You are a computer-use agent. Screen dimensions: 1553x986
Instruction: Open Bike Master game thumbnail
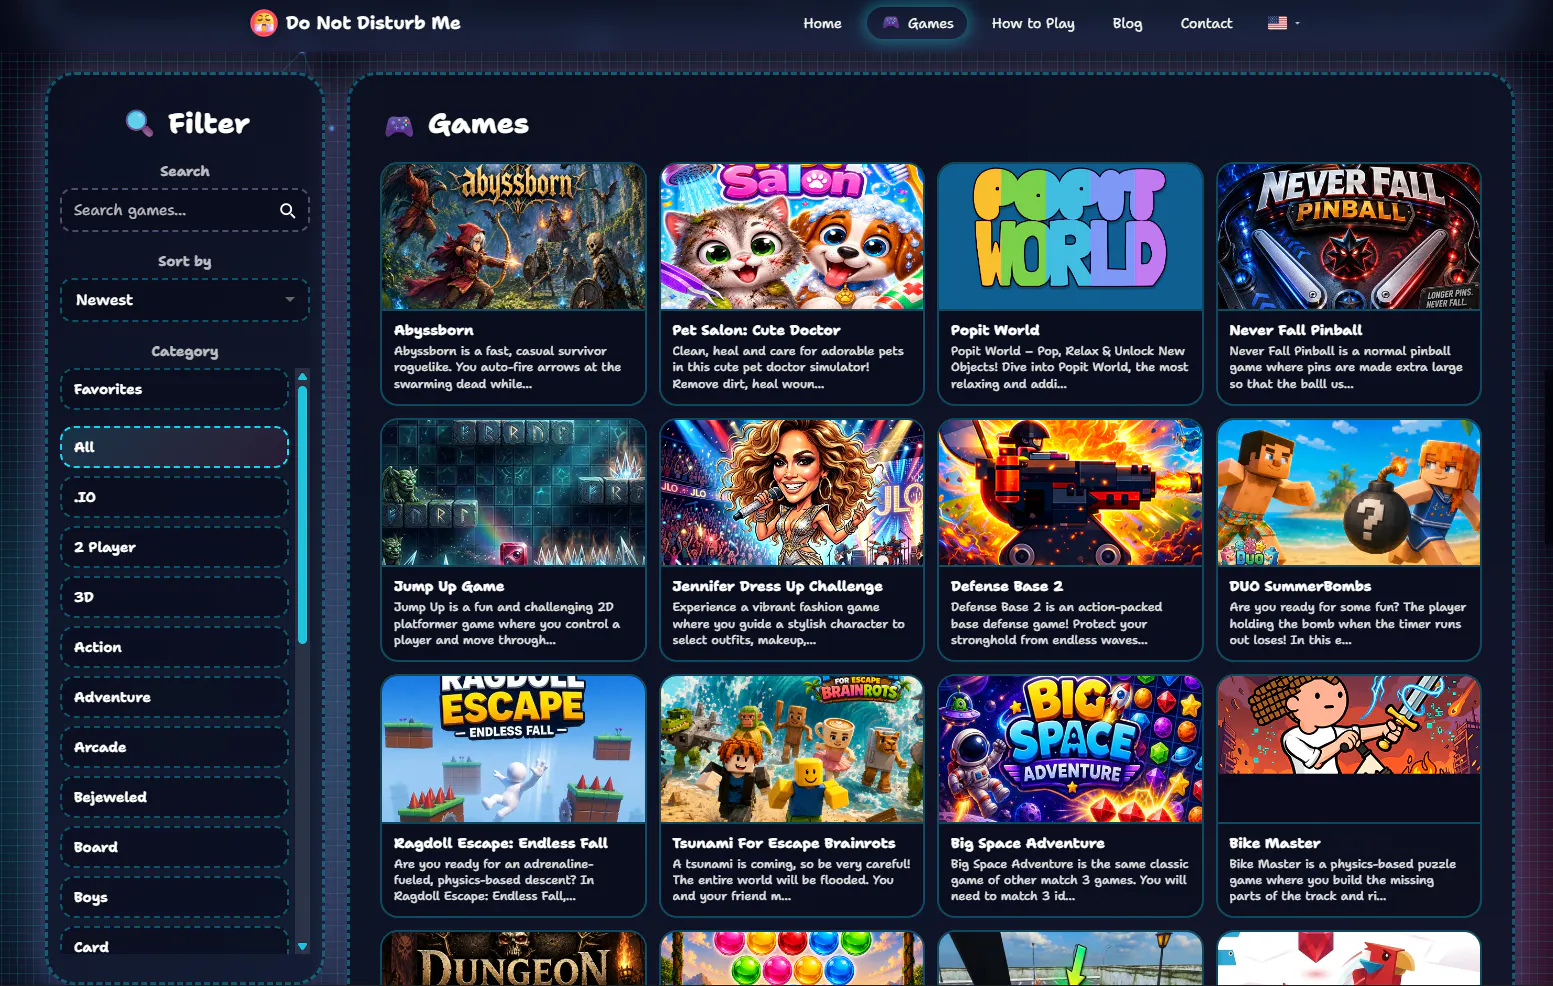pyautogui.click(x=1348, y=749)
